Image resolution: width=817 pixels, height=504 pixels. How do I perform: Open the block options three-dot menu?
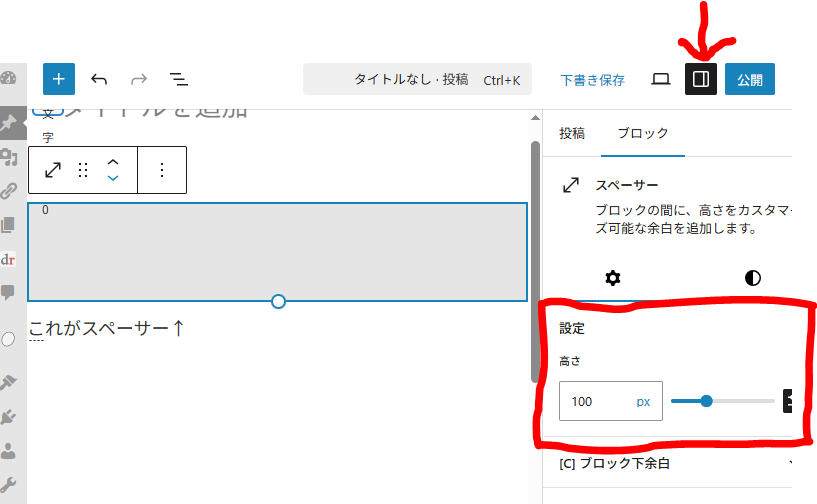tap(162, 170)
